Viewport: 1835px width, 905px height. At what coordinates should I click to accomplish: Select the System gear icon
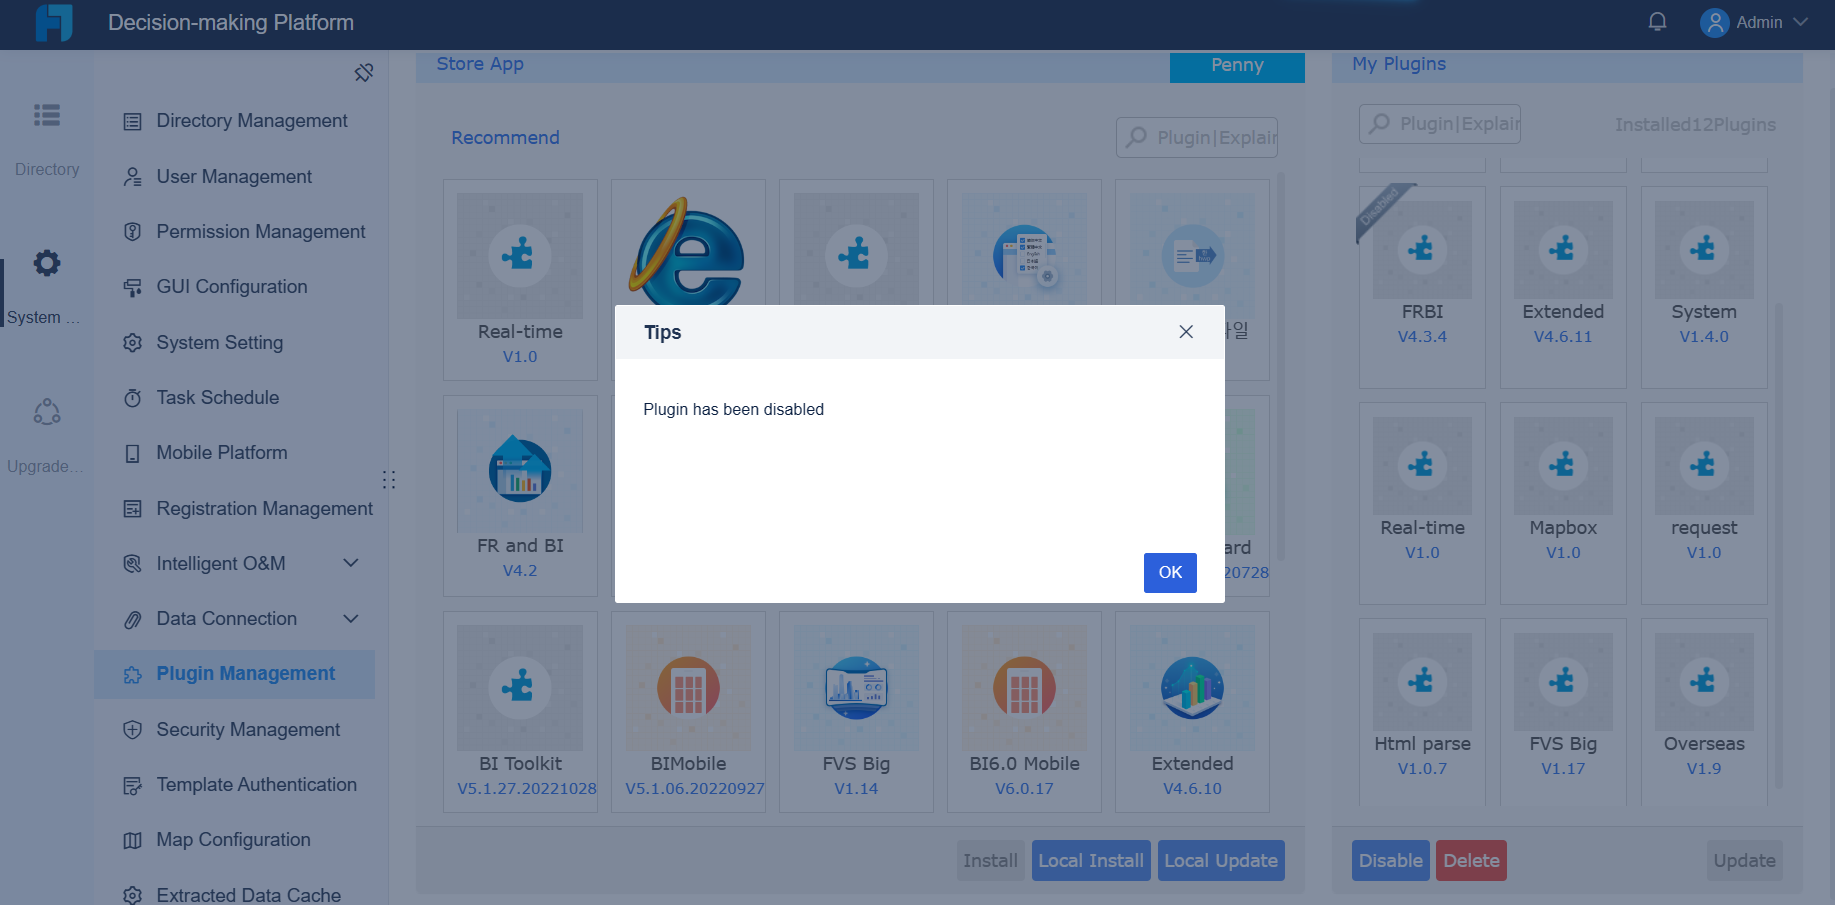tap(47, 263)
